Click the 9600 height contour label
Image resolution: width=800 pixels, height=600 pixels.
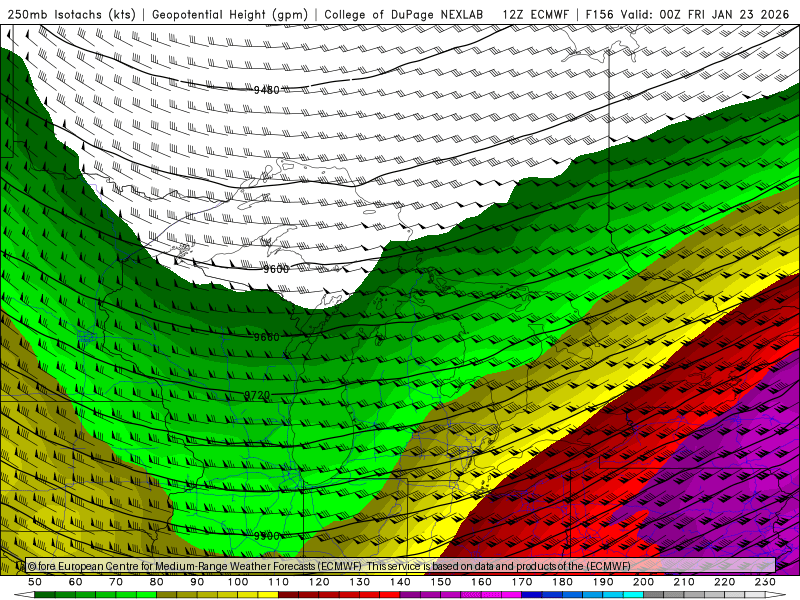pos(276,269)
